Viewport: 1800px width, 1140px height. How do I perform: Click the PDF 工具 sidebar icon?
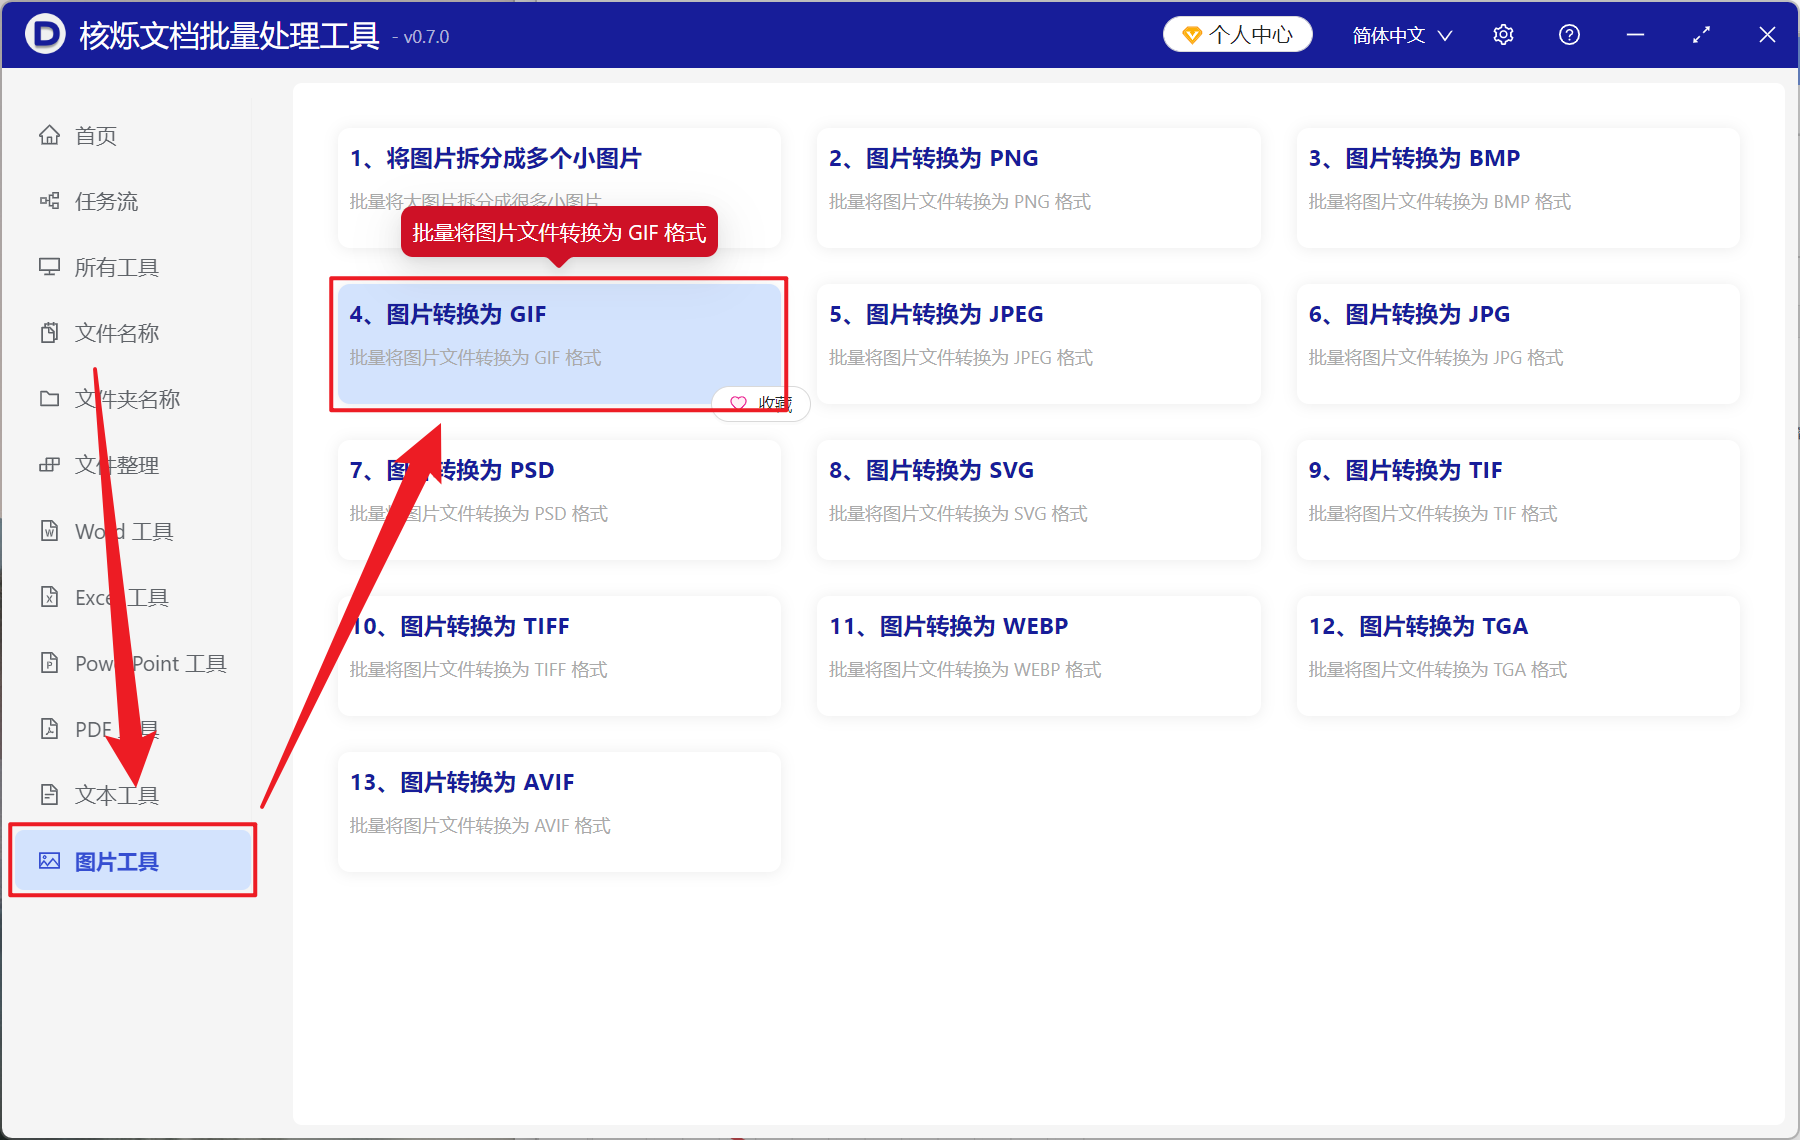49,729
